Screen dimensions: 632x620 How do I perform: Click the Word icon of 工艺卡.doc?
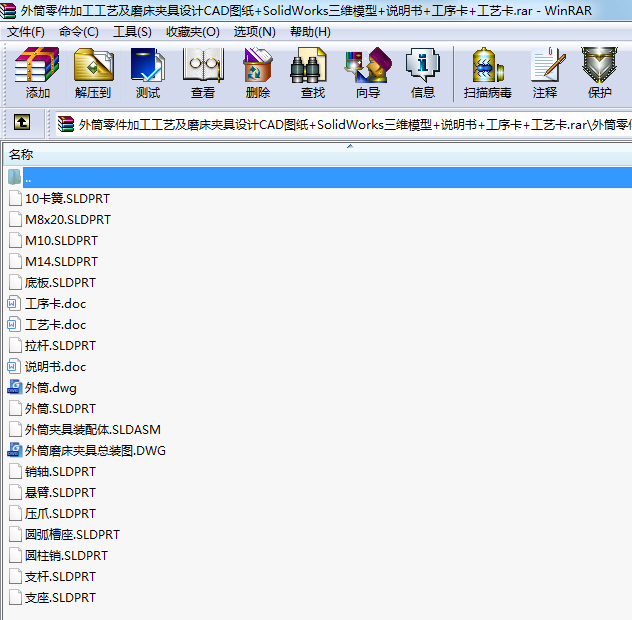[14, 324]
